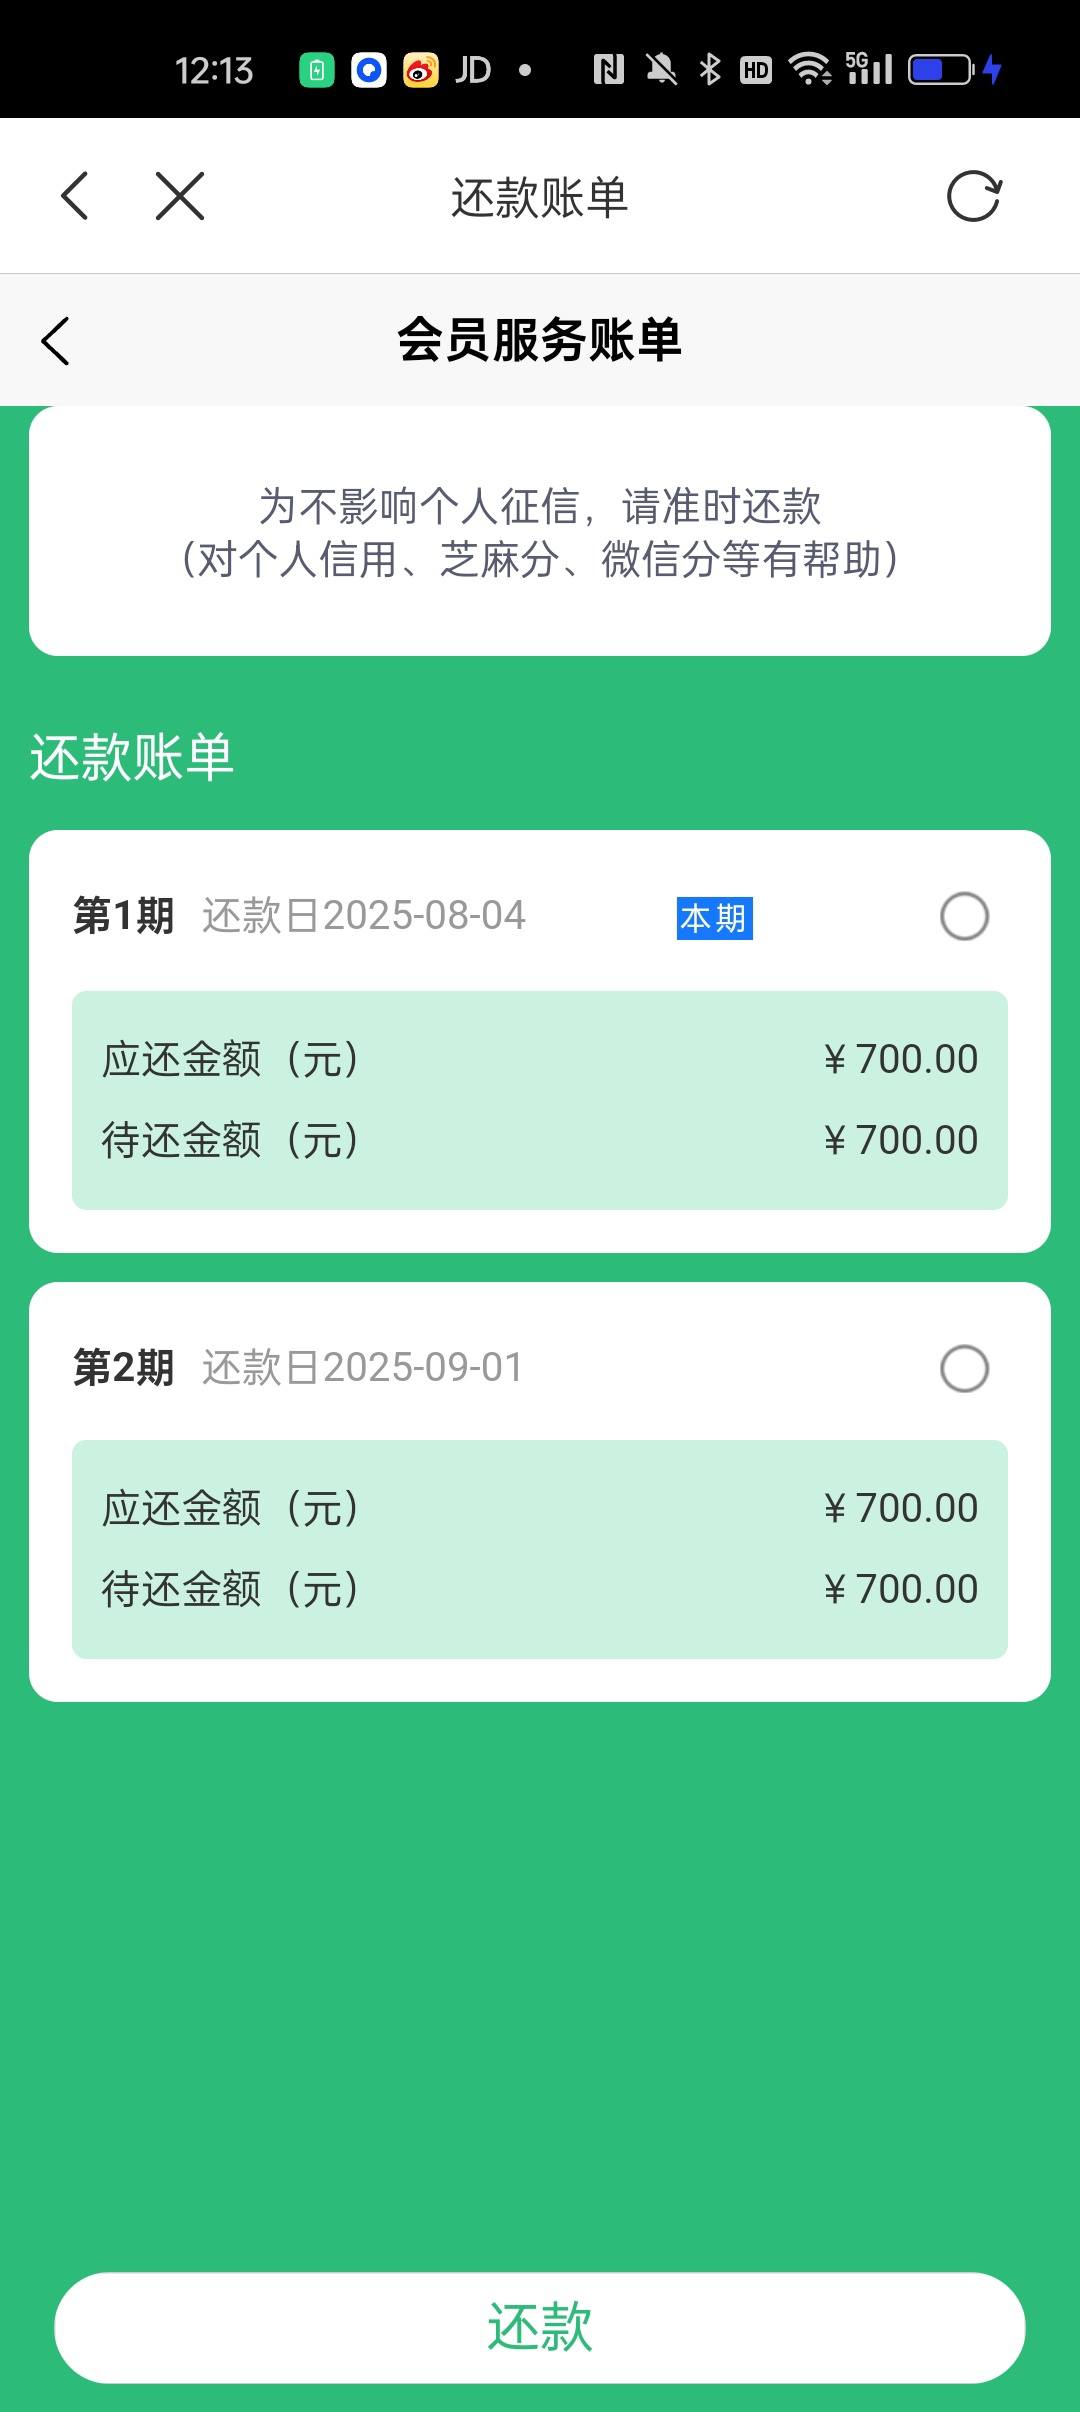Tap the blue 本期 tag
Viewport: 1080px width, 2412px height.
click(714, 918)
